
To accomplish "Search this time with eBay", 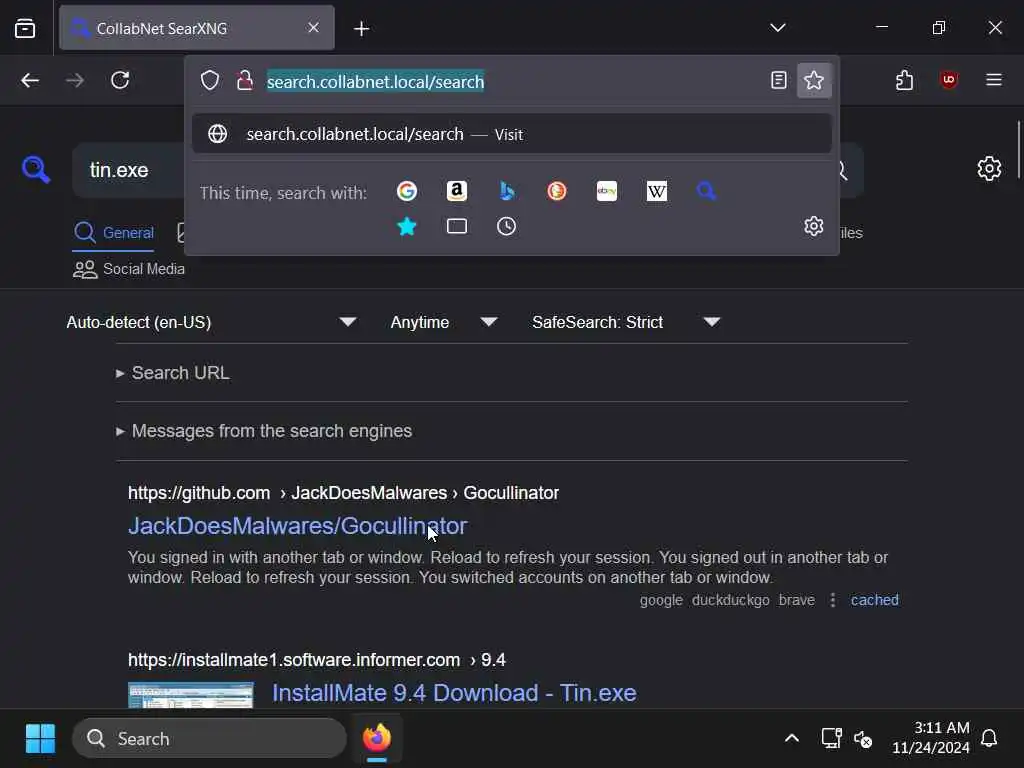I will tap(607, 191).
